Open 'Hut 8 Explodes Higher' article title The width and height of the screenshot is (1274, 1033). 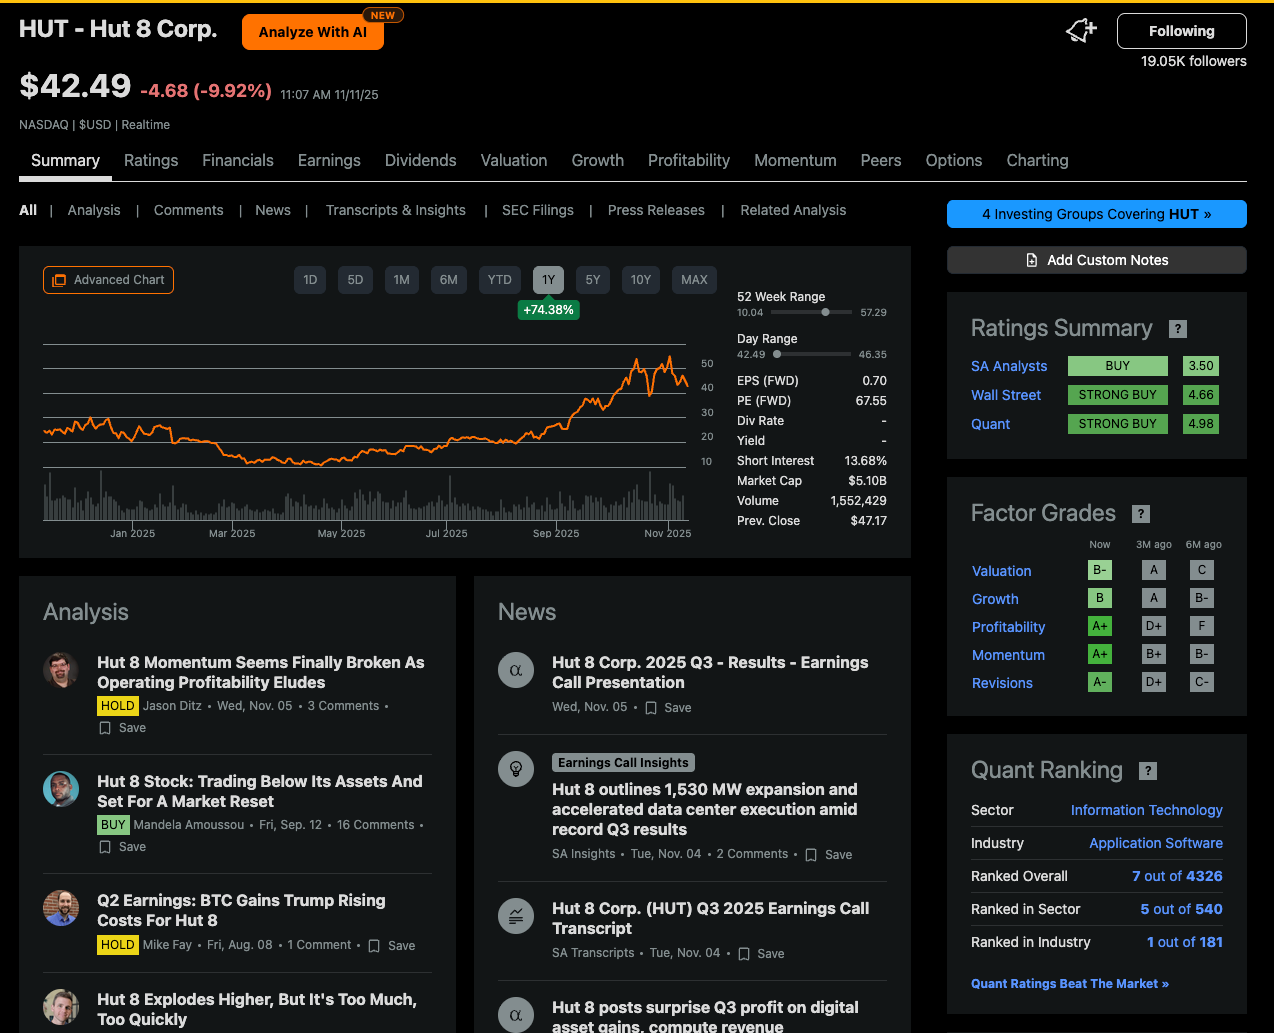[x=257, y=1009]
